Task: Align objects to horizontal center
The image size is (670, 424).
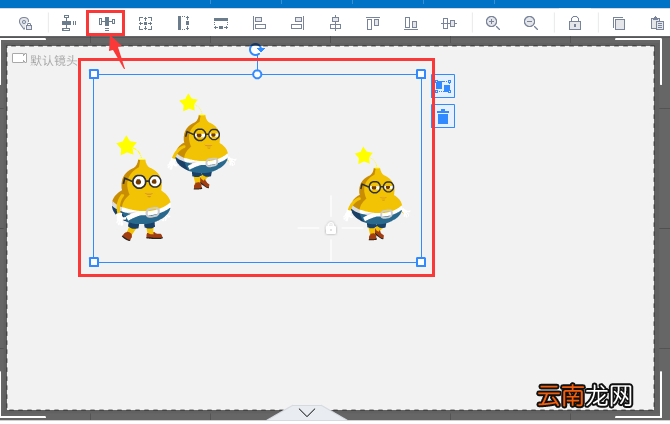Action: click(x=335, y=23)
